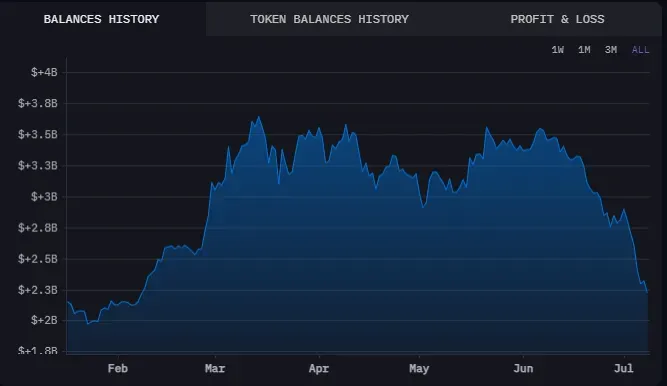Open the Token Balances History tab

329,19
